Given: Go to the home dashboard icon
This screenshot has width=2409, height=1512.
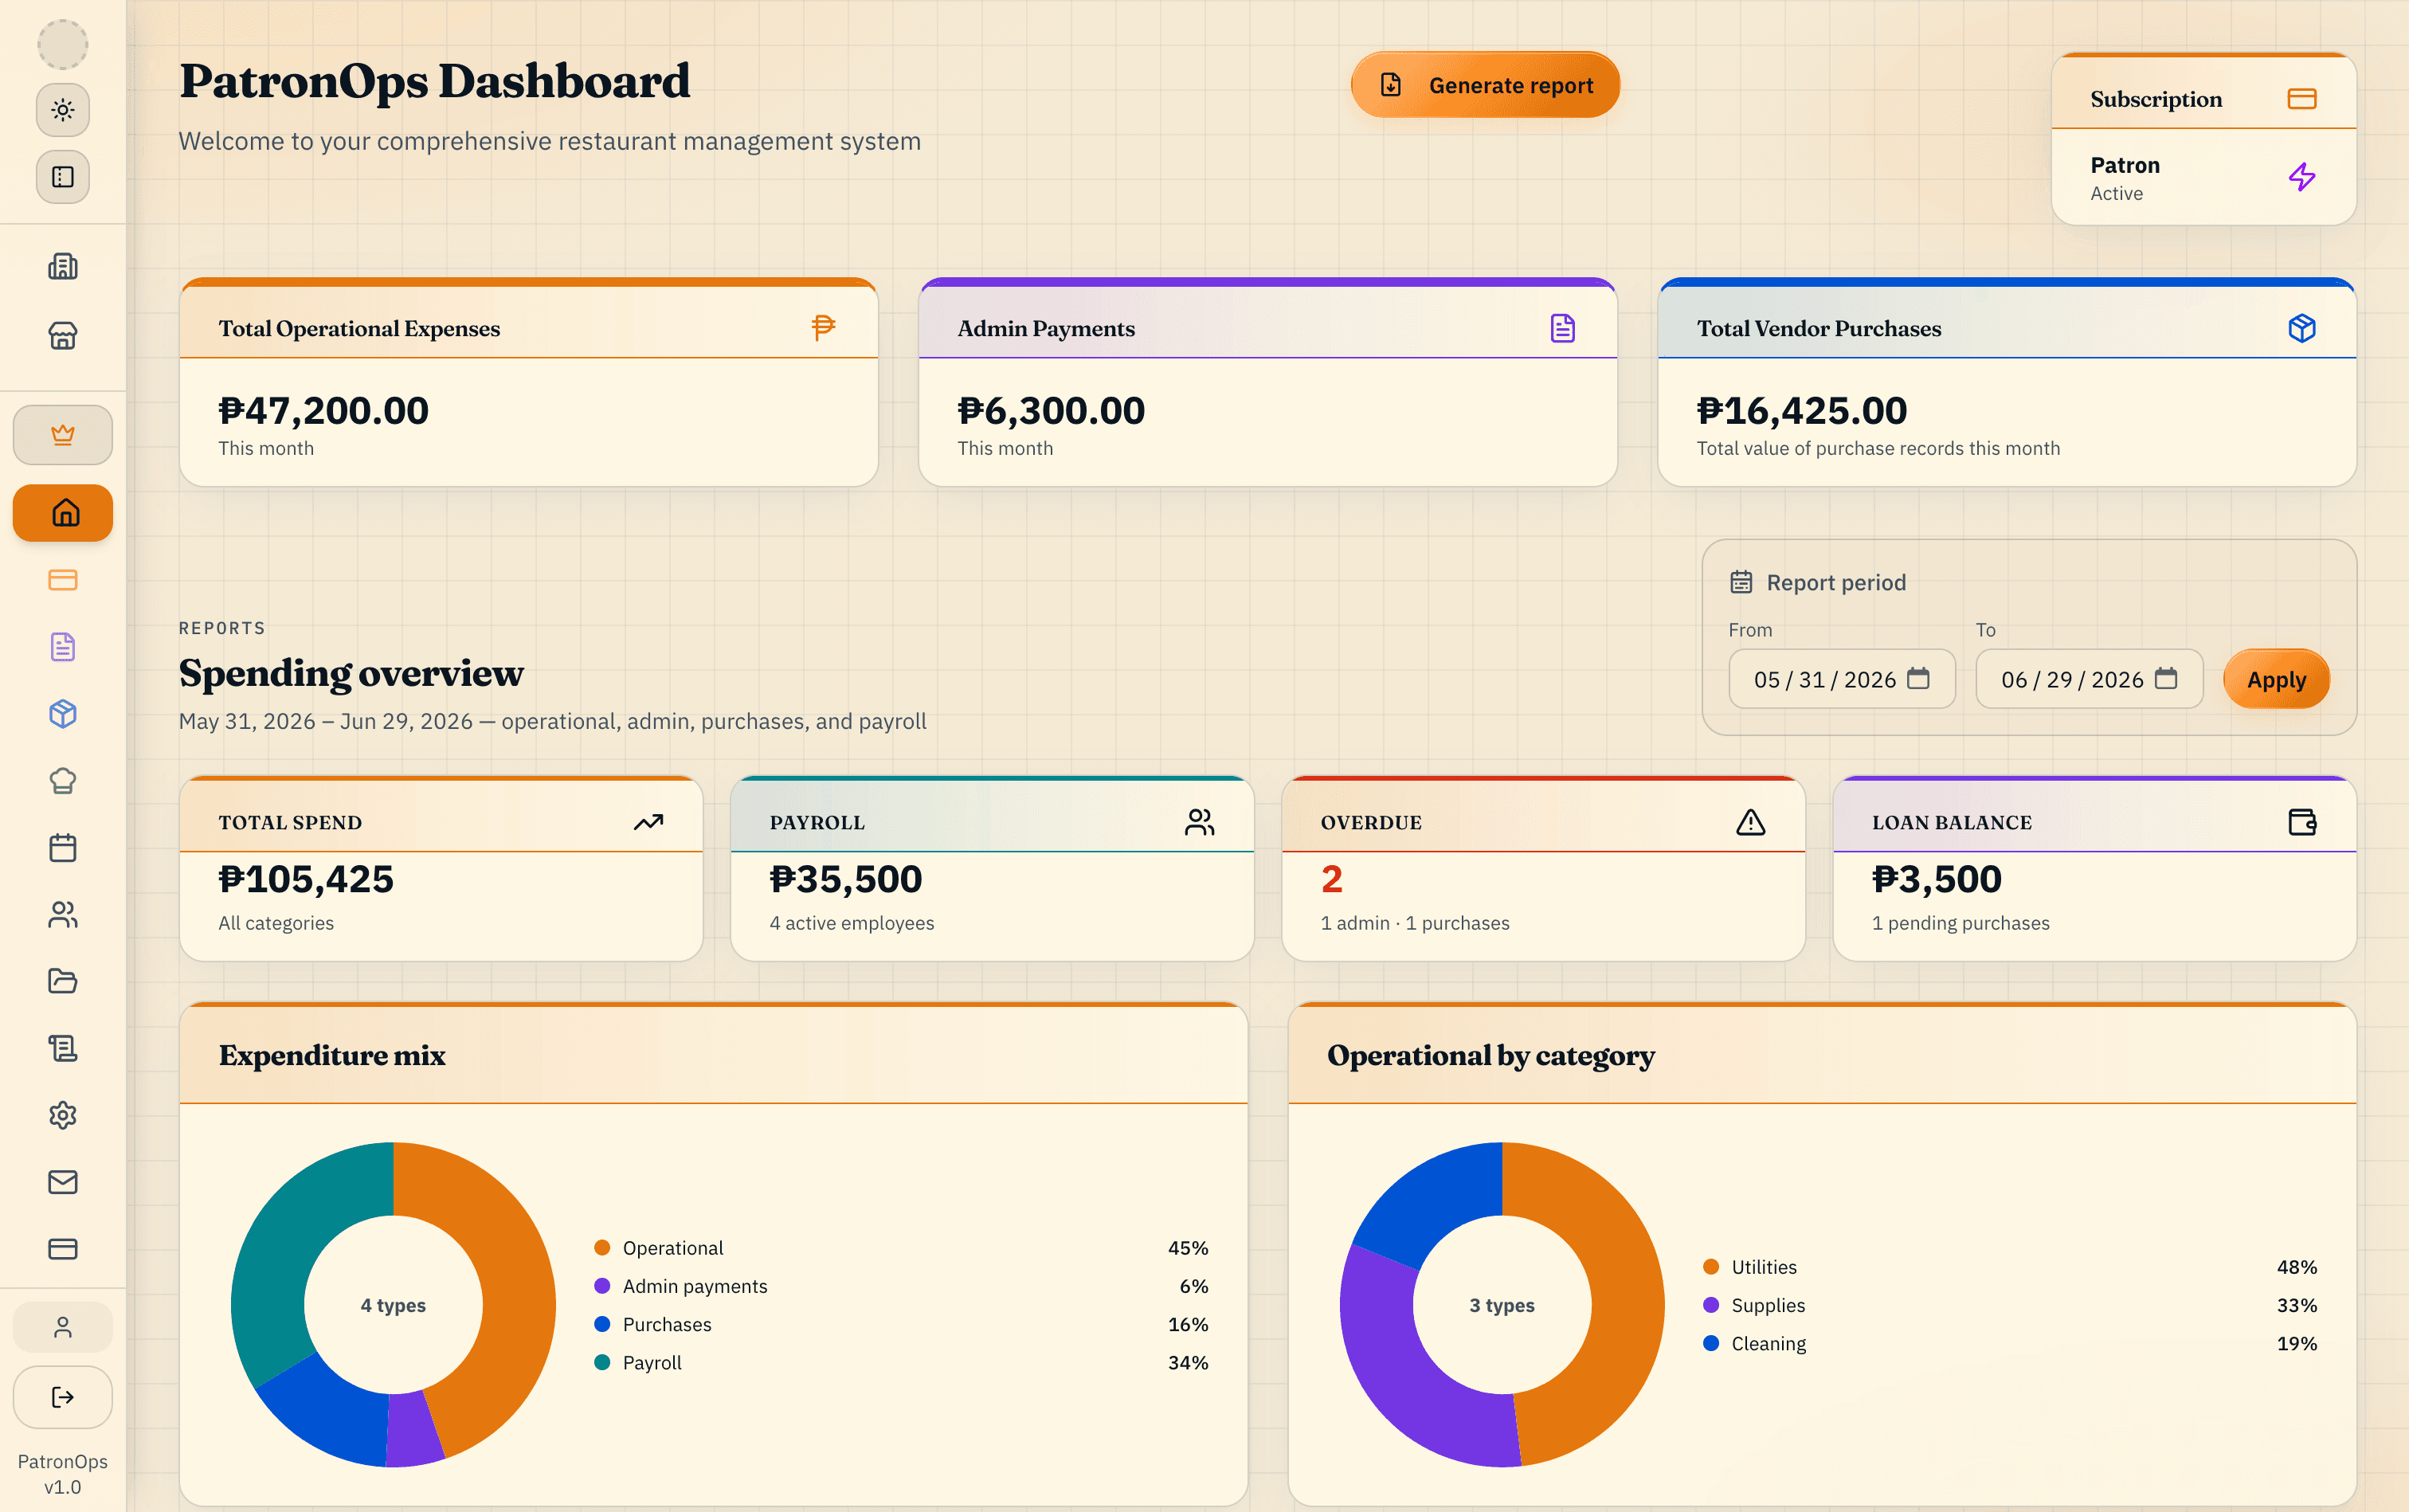Looking at the screenshot, I should pyautogui.click(x=62, y=513).
